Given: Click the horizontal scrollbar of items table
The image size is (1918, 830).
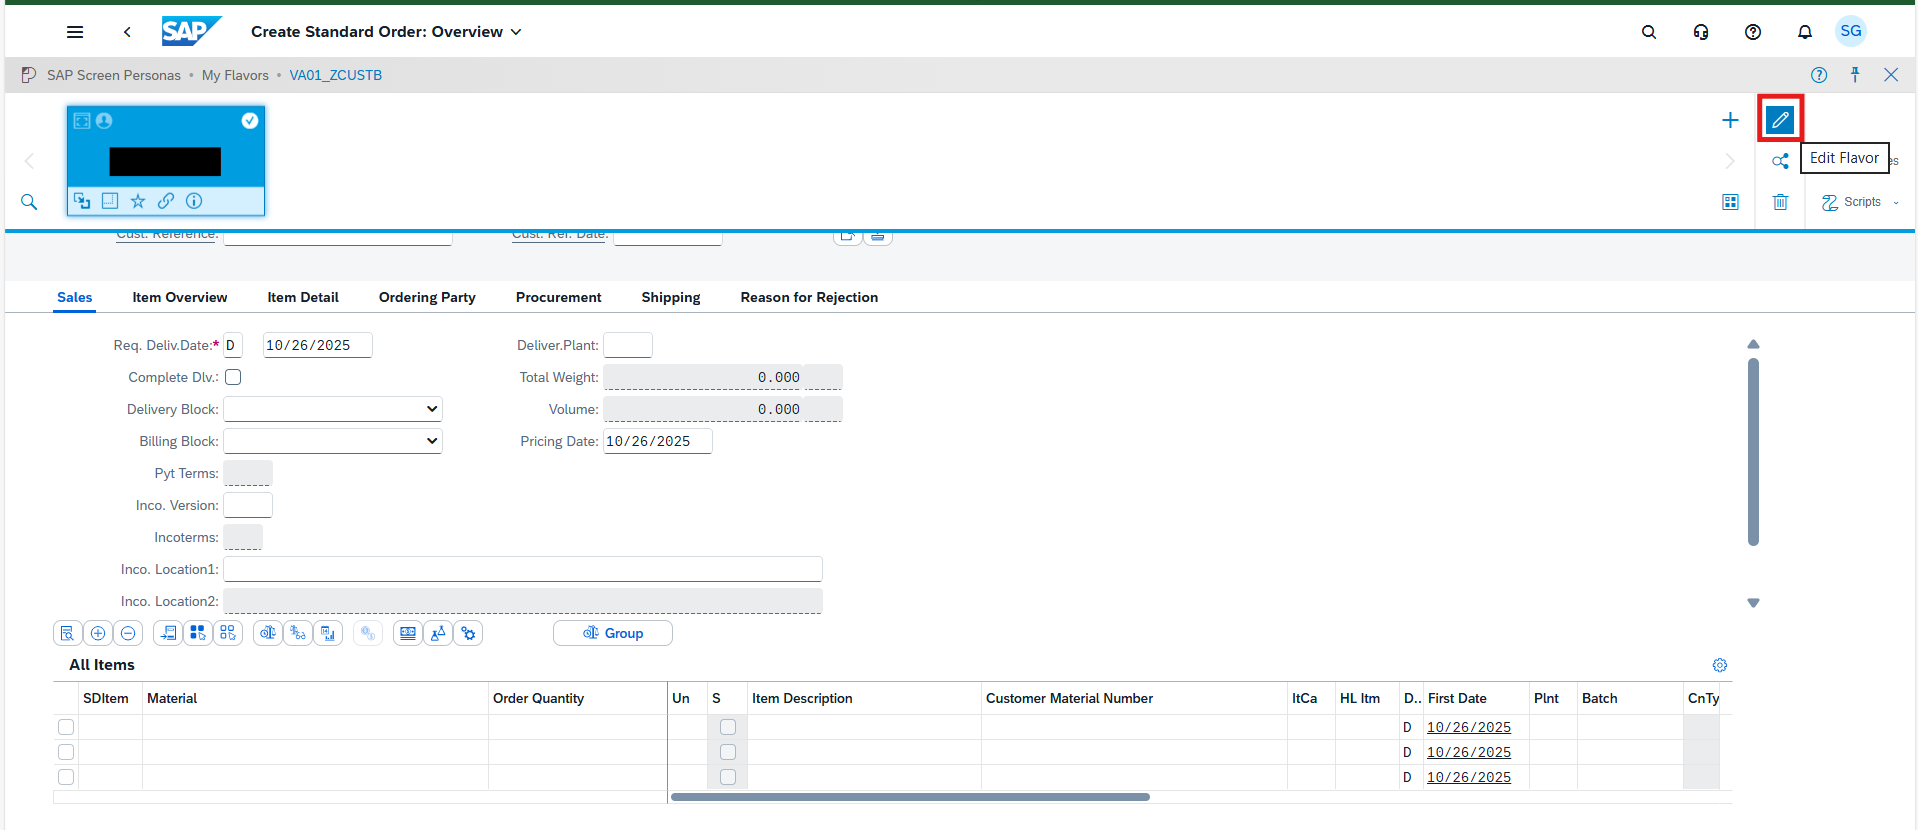Looking at the screenshot, I should [910, 797].
